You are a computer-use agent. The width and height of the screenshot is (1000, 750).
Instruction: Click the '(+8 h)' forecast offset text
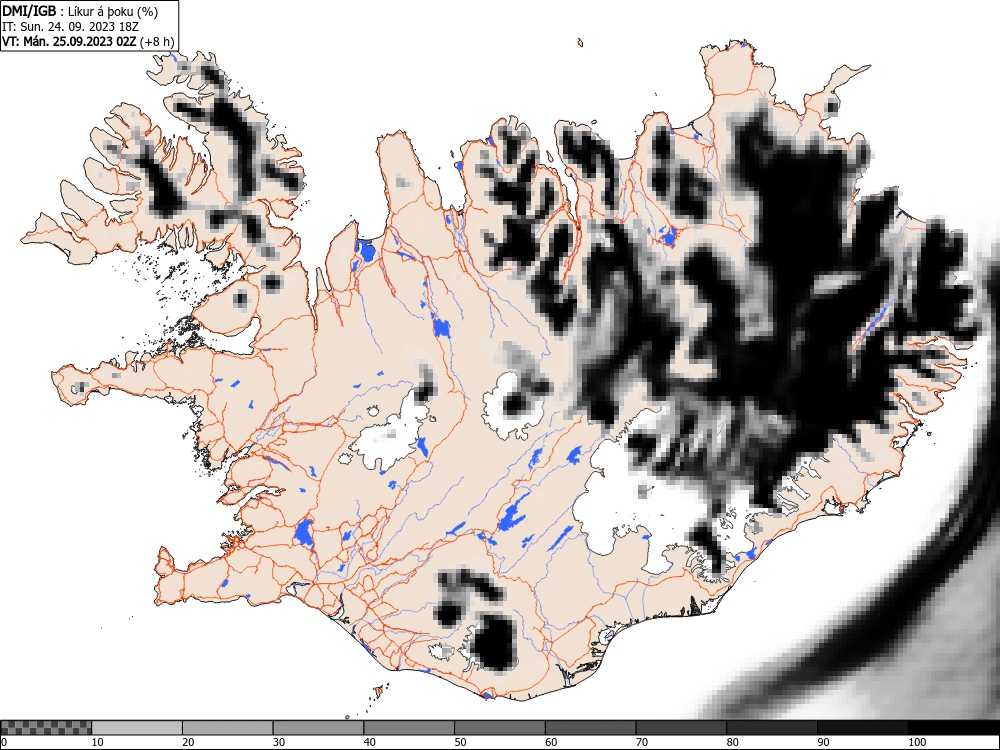157,42
